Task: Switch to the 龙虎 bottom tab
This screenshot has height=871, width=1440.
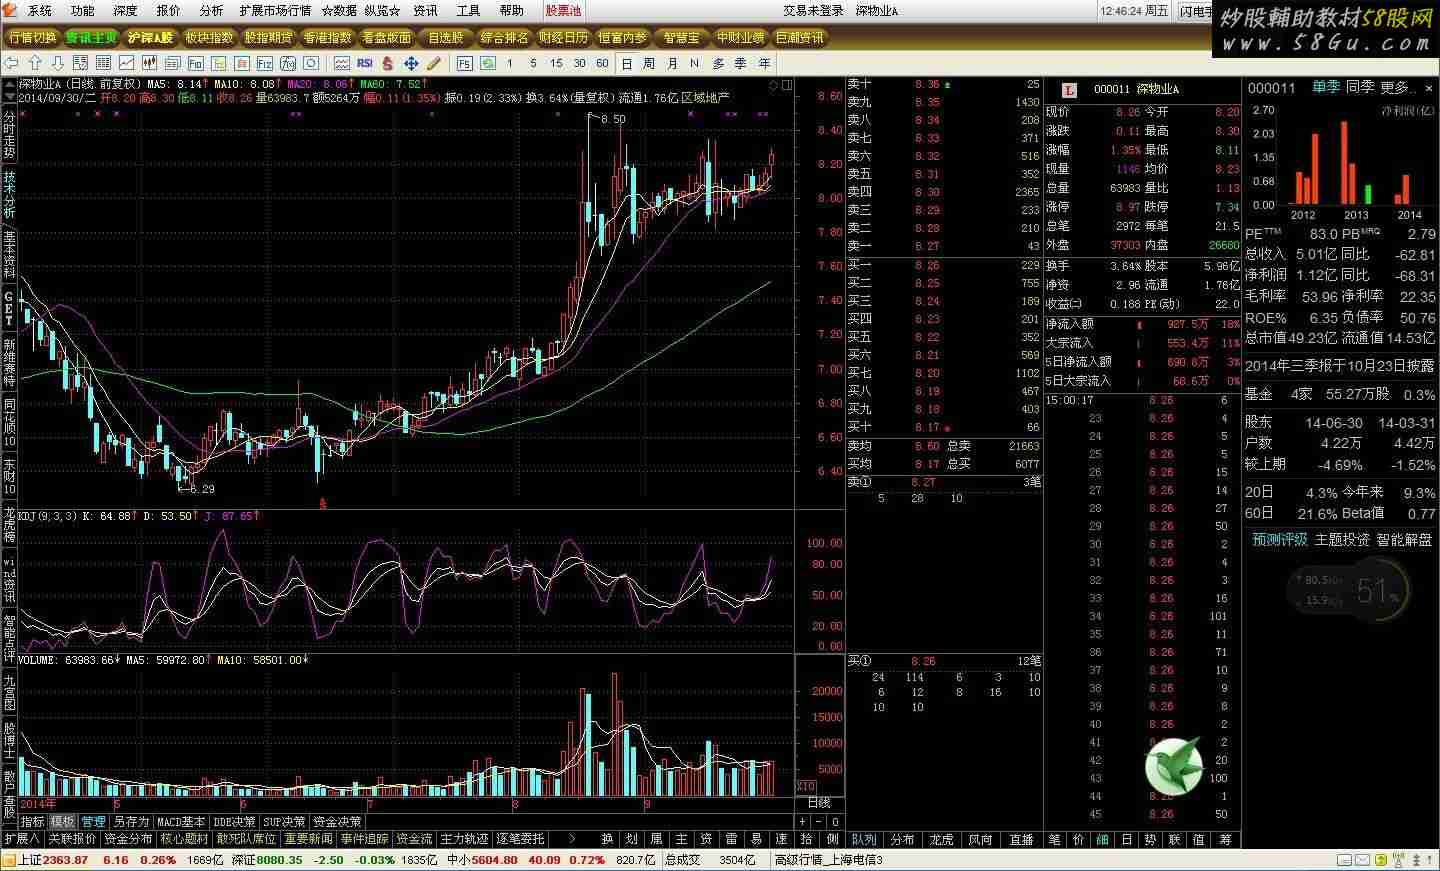Action: pos(942,839)
